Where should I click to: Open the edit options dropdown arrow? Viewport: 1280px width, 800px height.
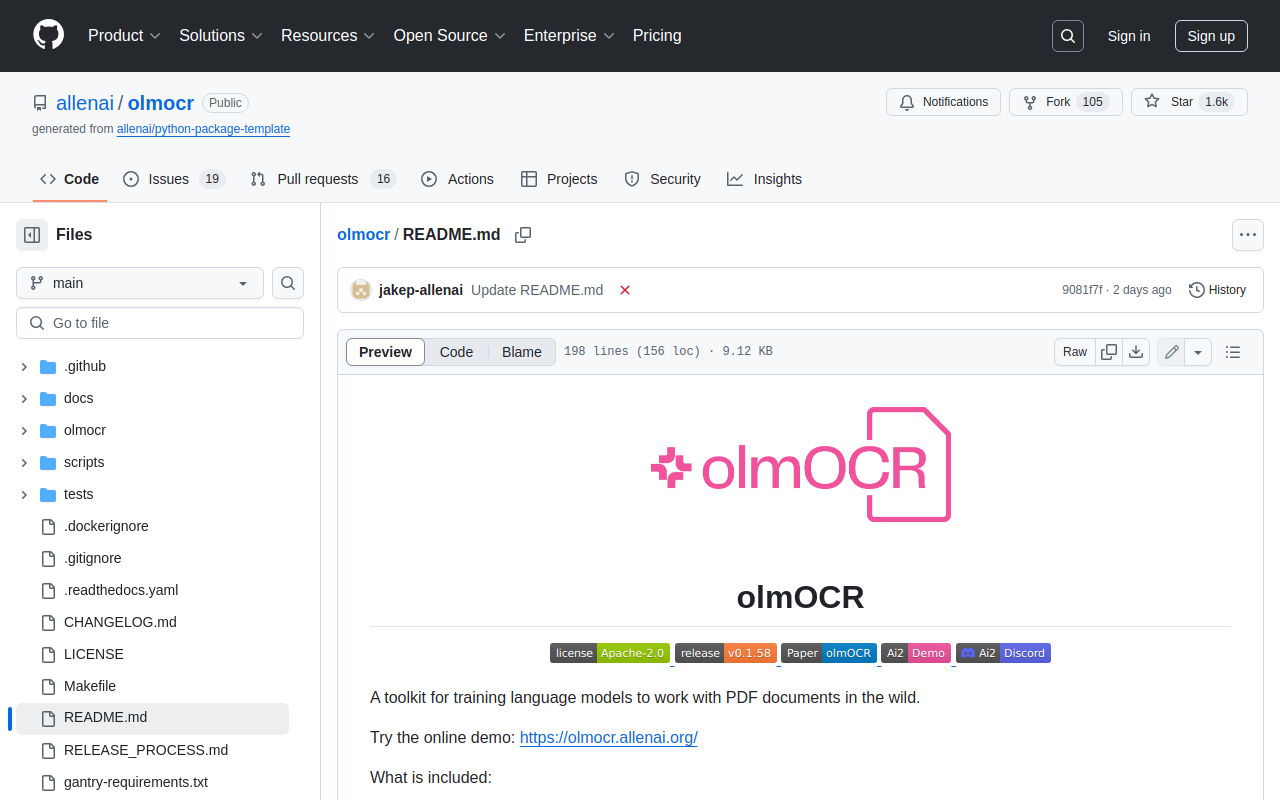click(x=1198, y=352)
